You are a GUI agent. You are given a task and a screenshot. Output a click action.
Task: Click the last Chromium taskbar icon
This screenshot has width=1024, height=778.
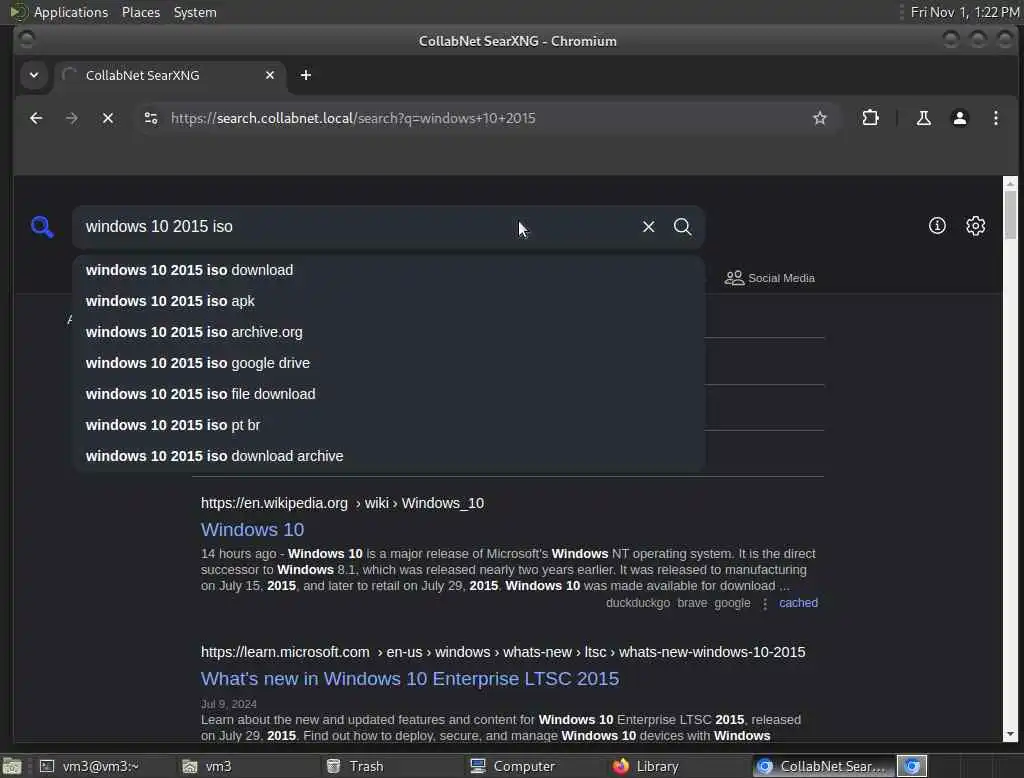912,766
